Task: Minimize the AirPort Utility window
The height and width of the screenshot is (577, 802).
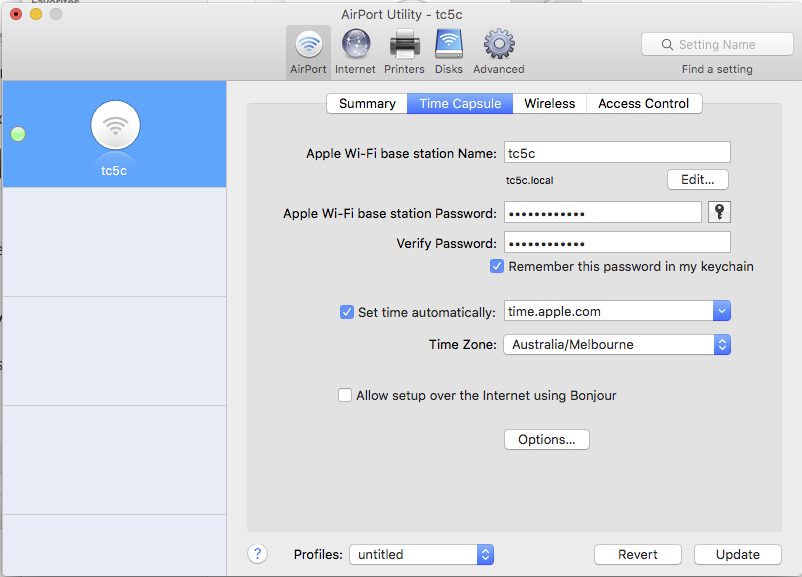Action: point(36,14)
